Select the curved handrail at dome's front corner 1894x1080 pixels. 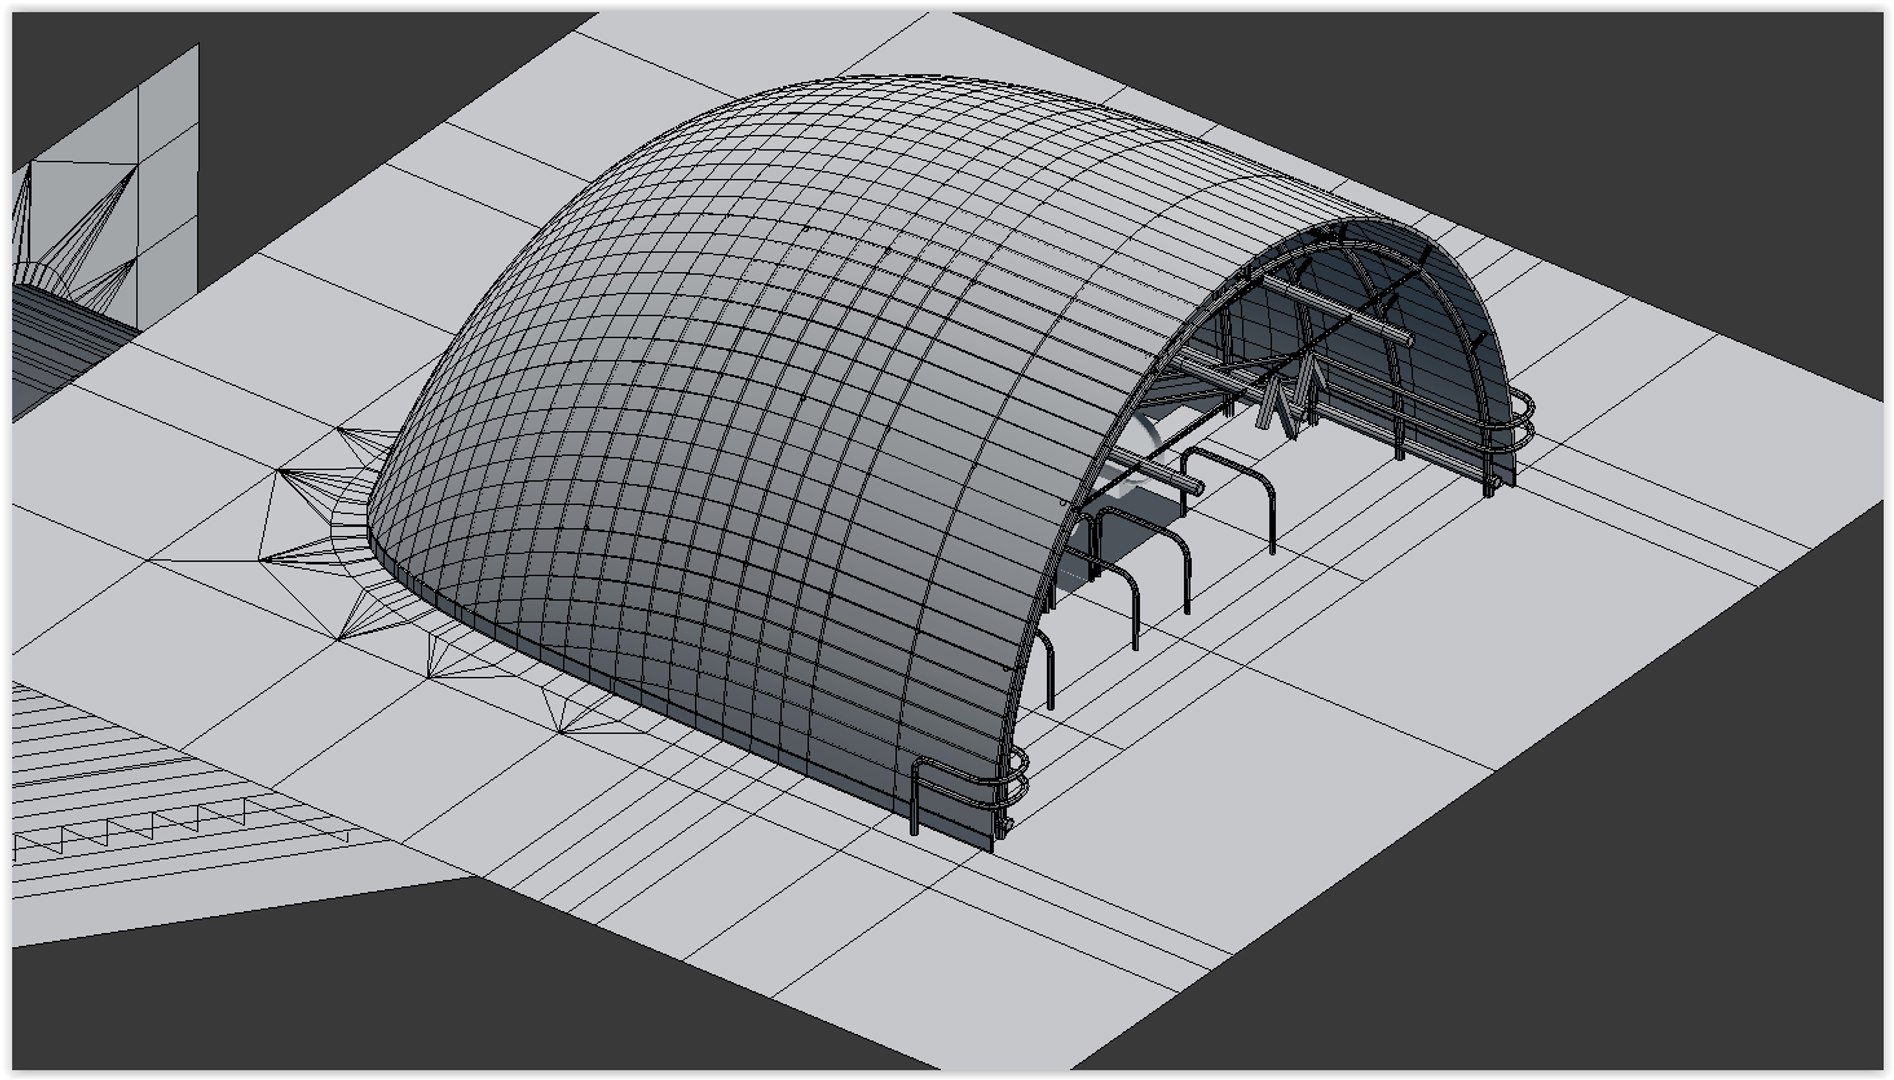point(969,792)
